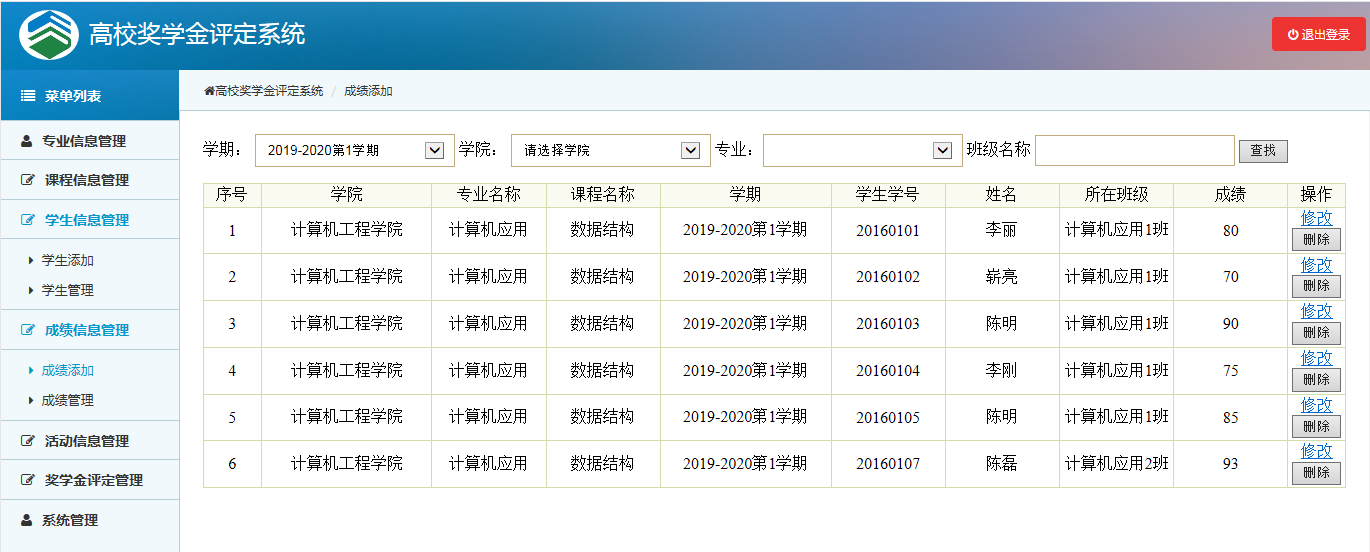Click the 成绩添加 breadcrumb text
The width and height of the screenshot is (1370, 552).
point(368,91)
